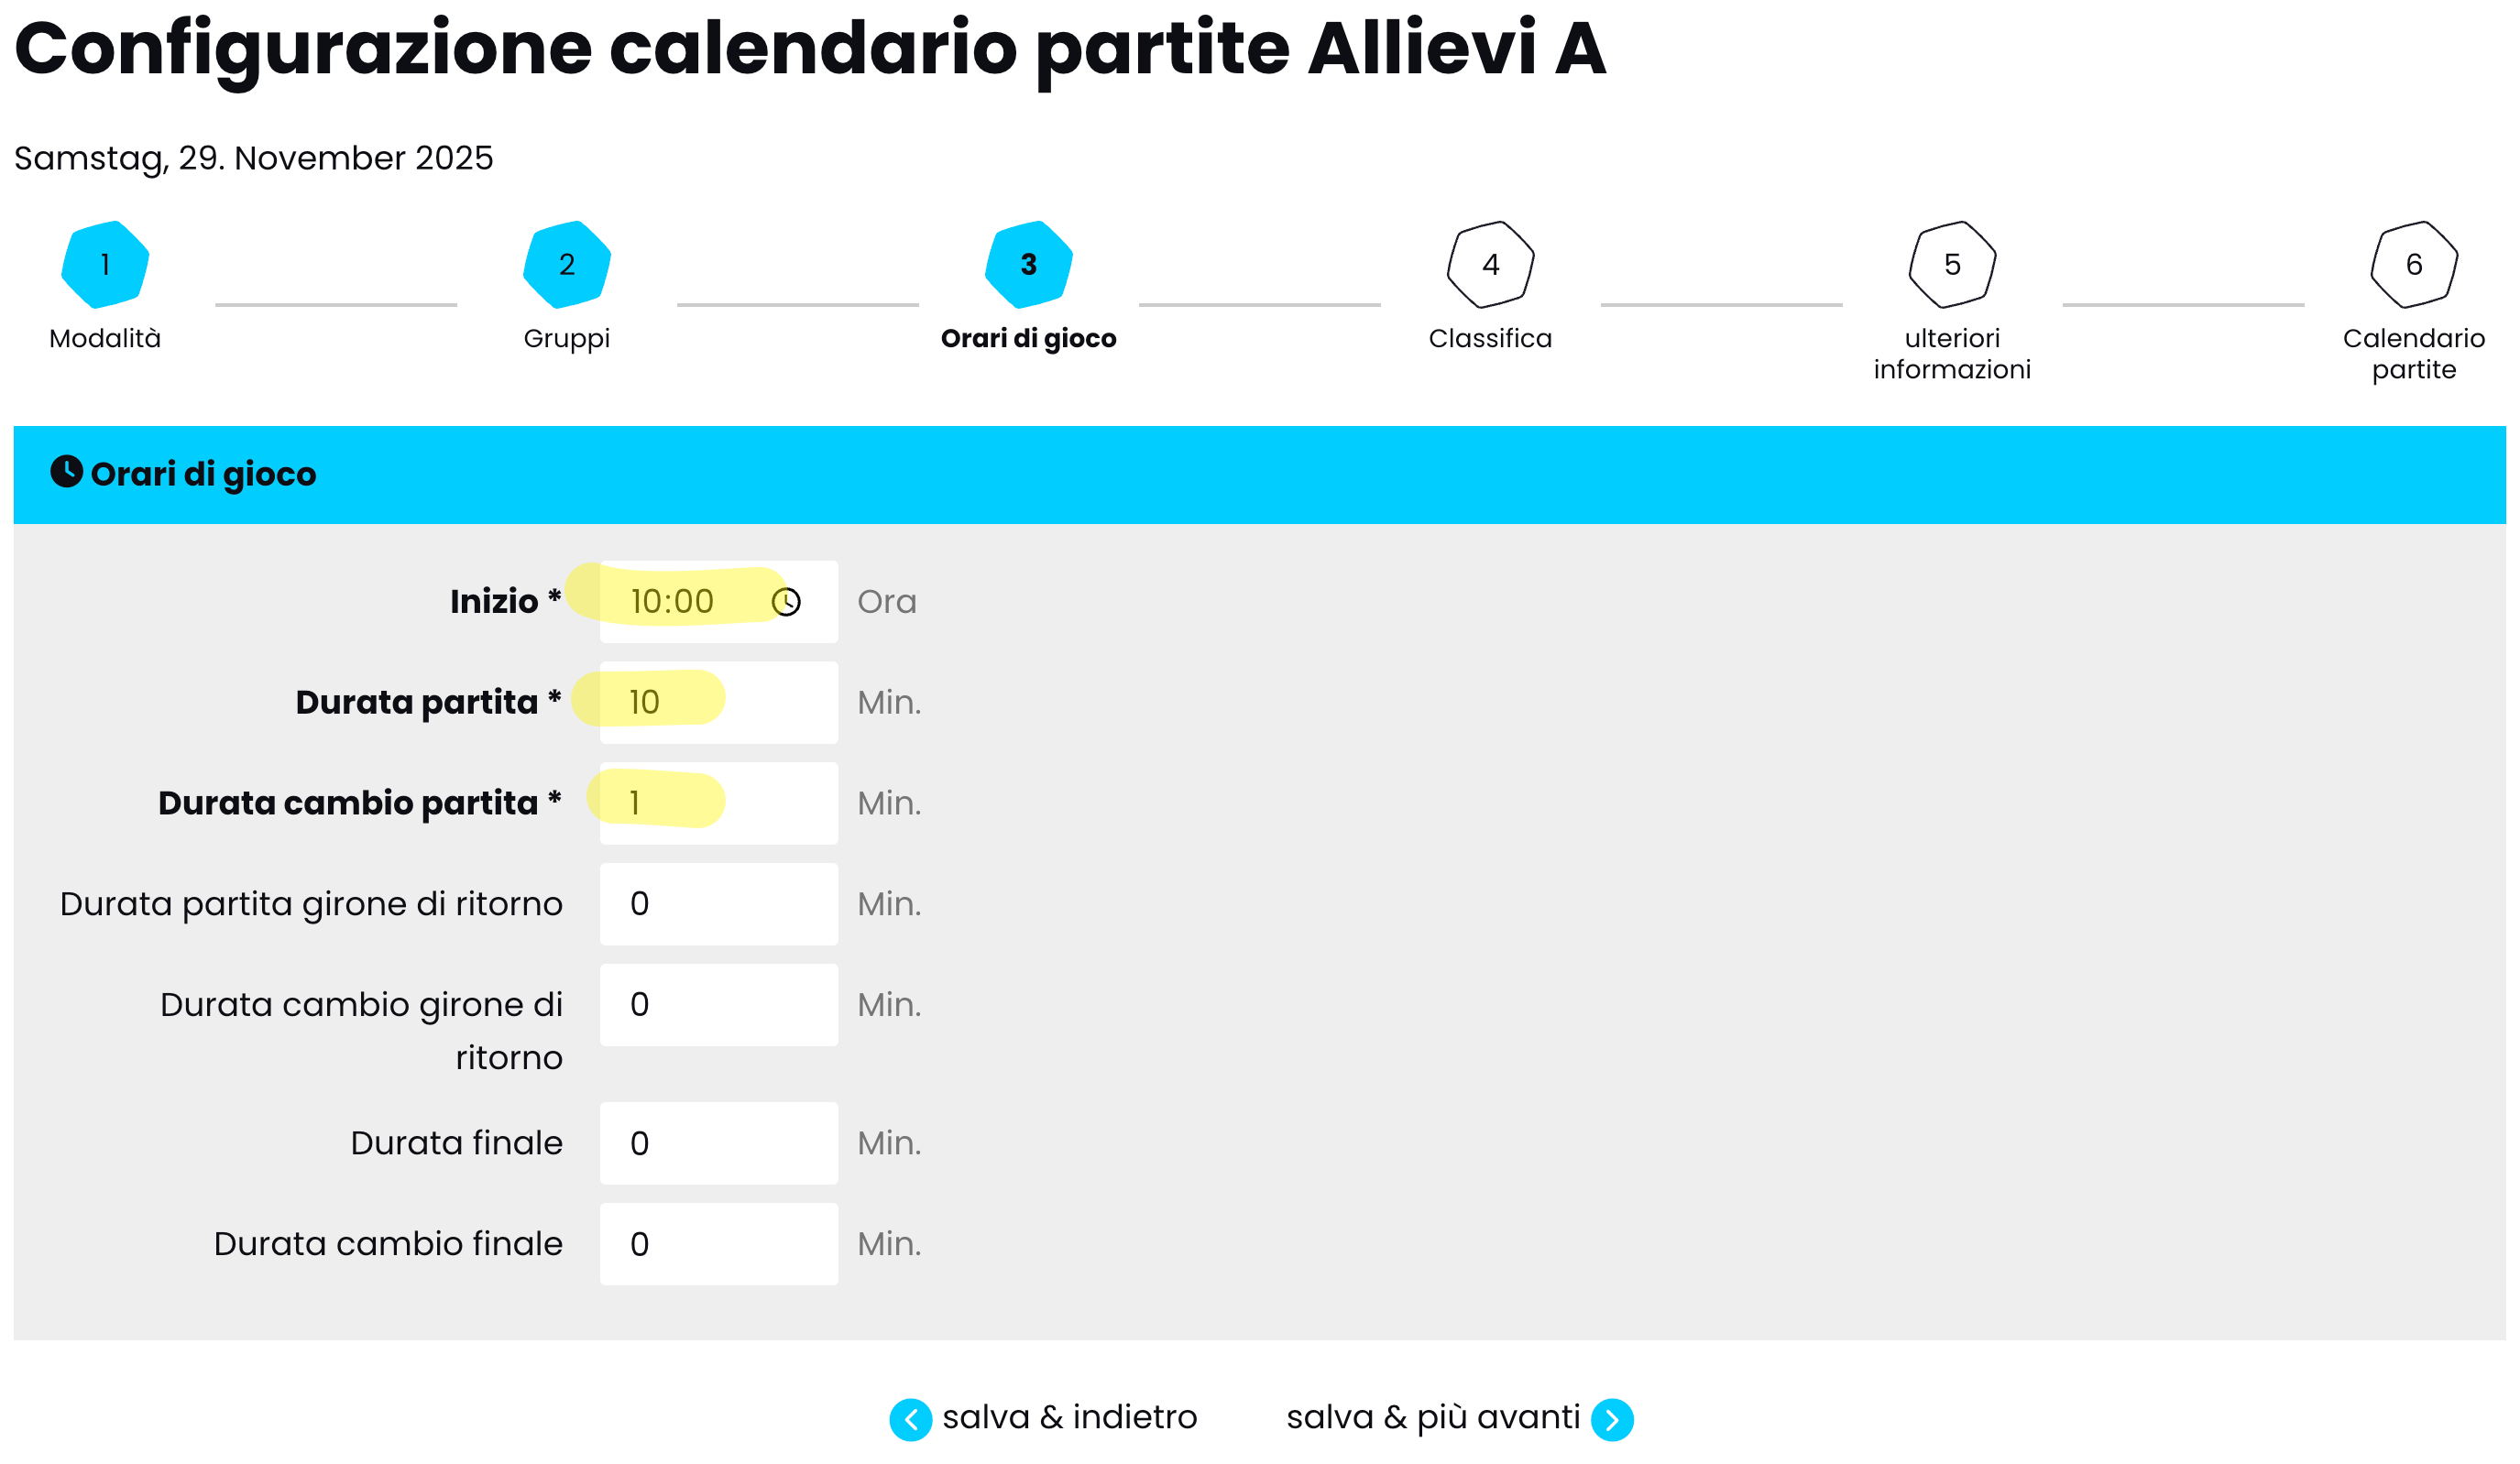Image resolution: width=2520 pixels, height=1464 pixels.
Task: Select the Durata cambio partita field
Action: tap(718, 803)
